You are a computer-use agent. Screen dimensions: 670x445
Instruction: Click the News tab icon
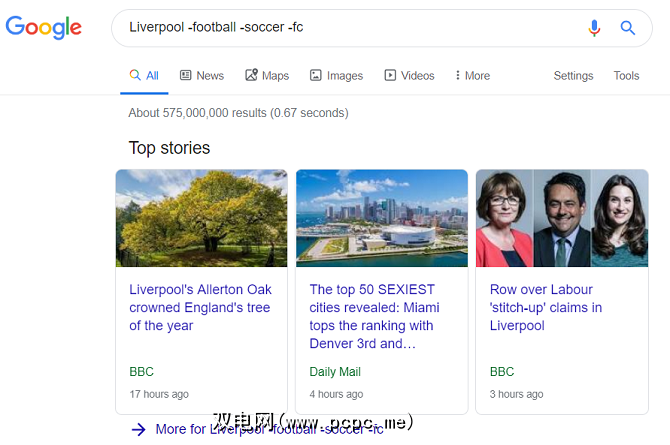click(185, 75)
